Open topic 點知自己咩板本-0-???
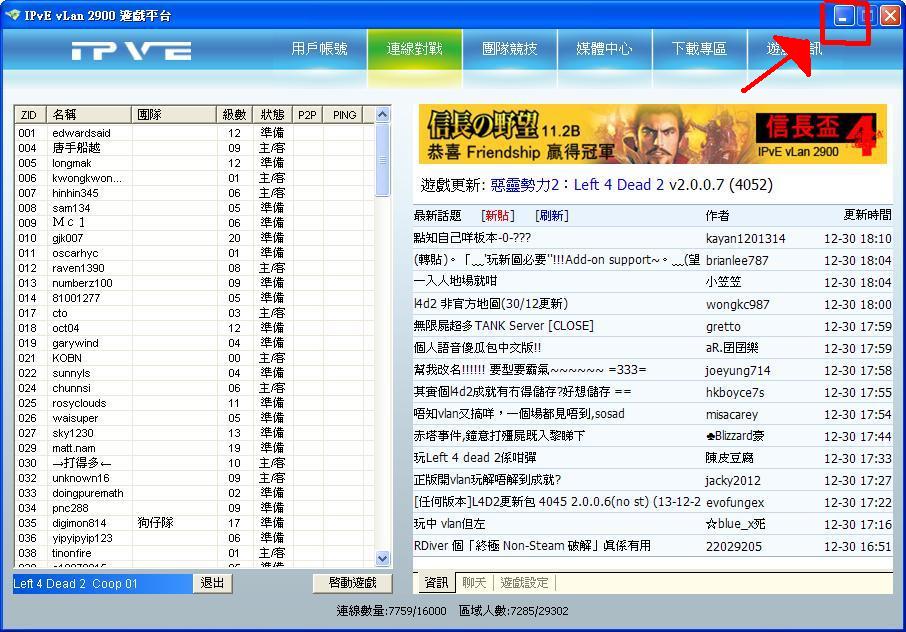 click(x=472, y=238)
